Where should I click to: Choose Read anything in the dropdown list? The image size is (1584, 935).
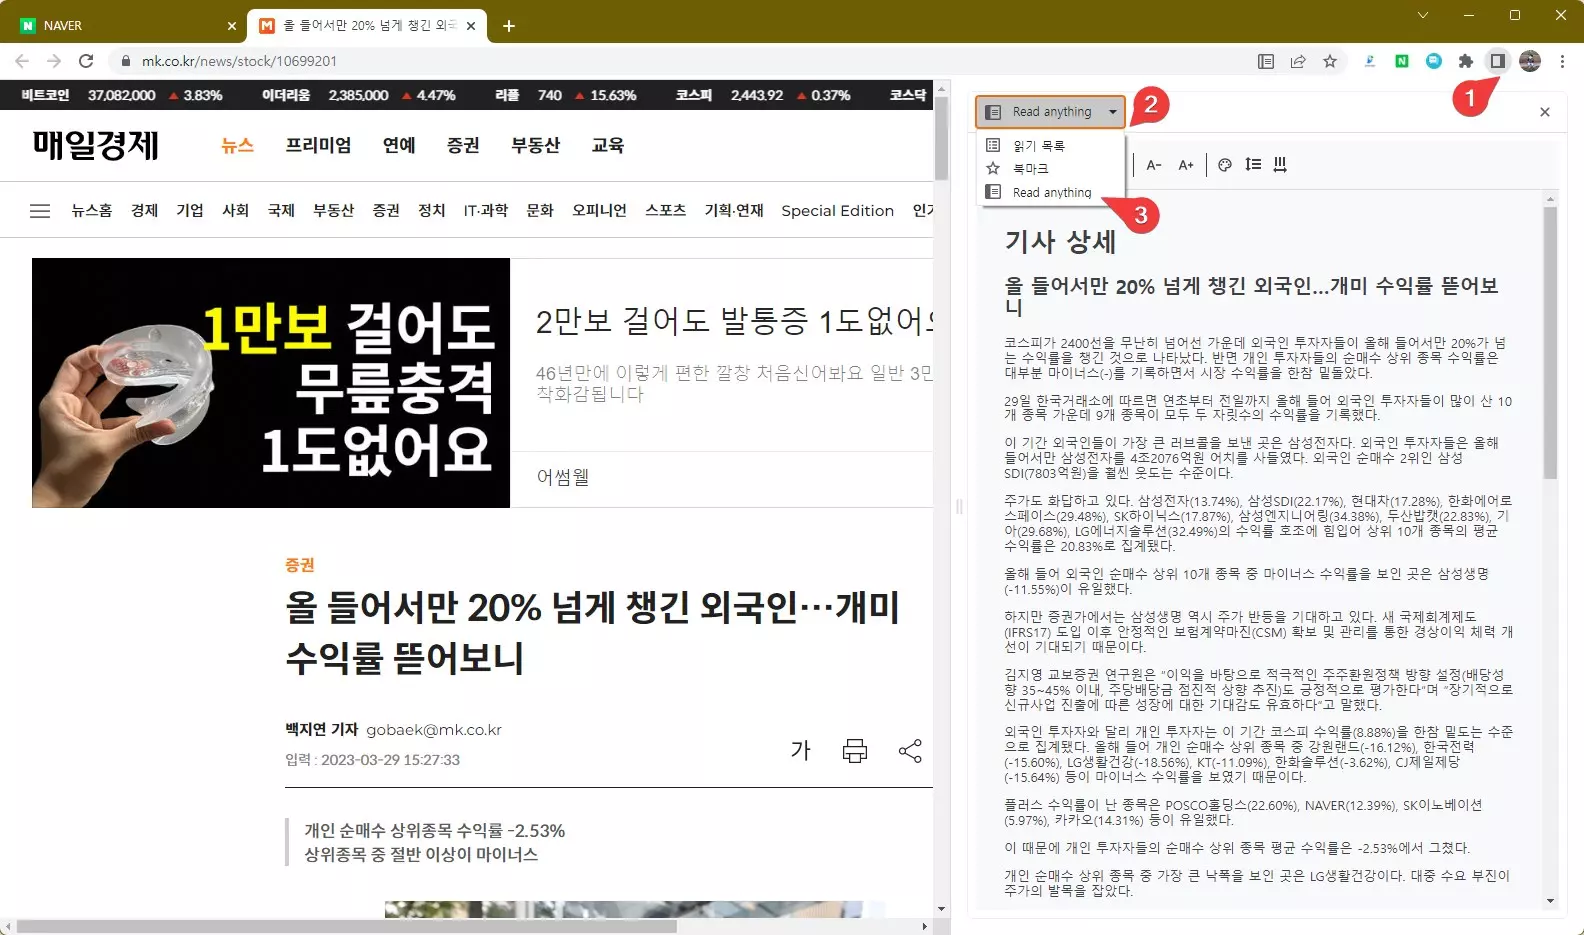[x=1050, y=192]
